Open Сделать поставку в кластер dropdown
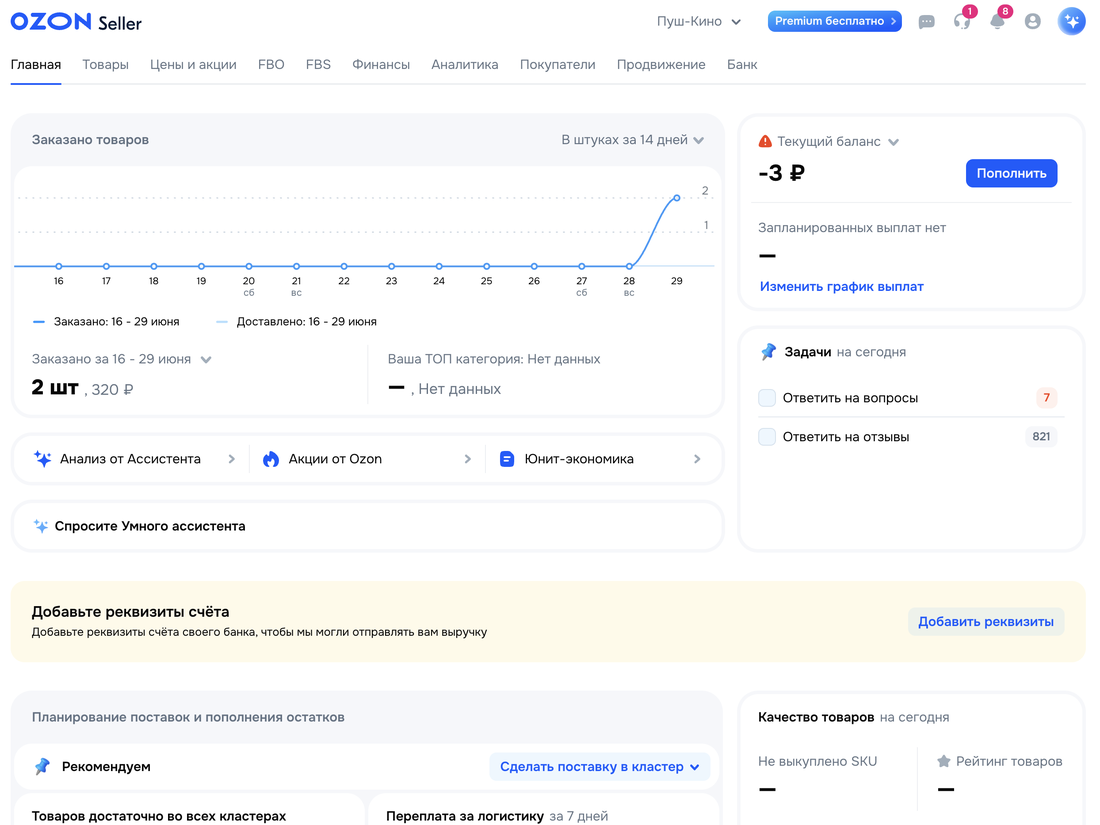The width and height of the screenshot is (1100, 825). [600, 767]
